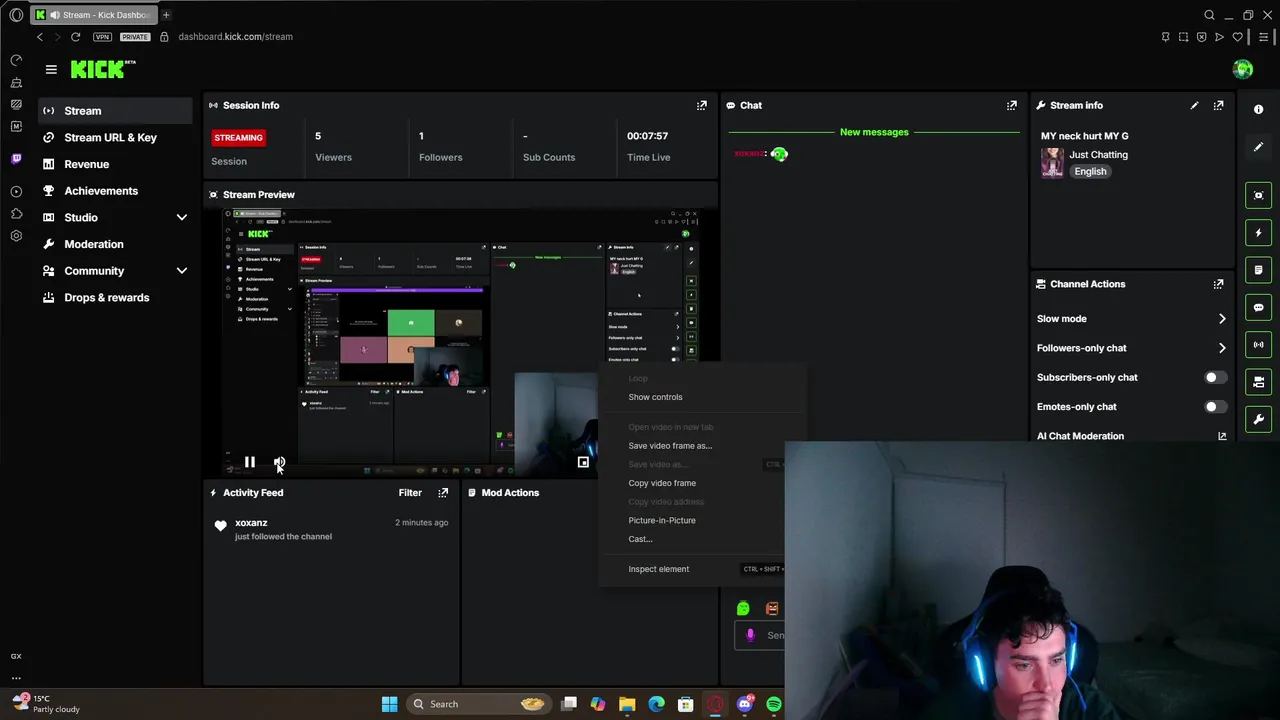The width and height of the screenshot is (1280, 720).
Task: Go back using the browser back arrow
Action: 40,37
